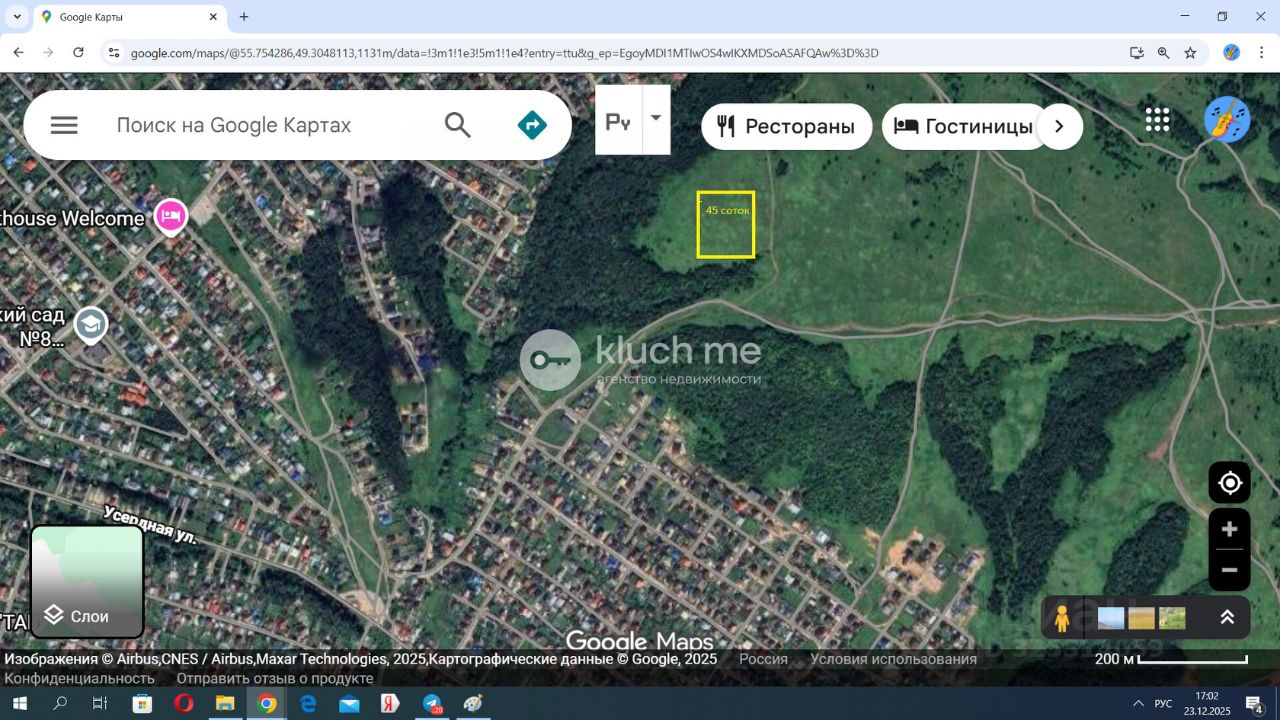This screenshot has width=1280, height=720.
Task: Show hidden system tray icons
Action: (1138, 704)
